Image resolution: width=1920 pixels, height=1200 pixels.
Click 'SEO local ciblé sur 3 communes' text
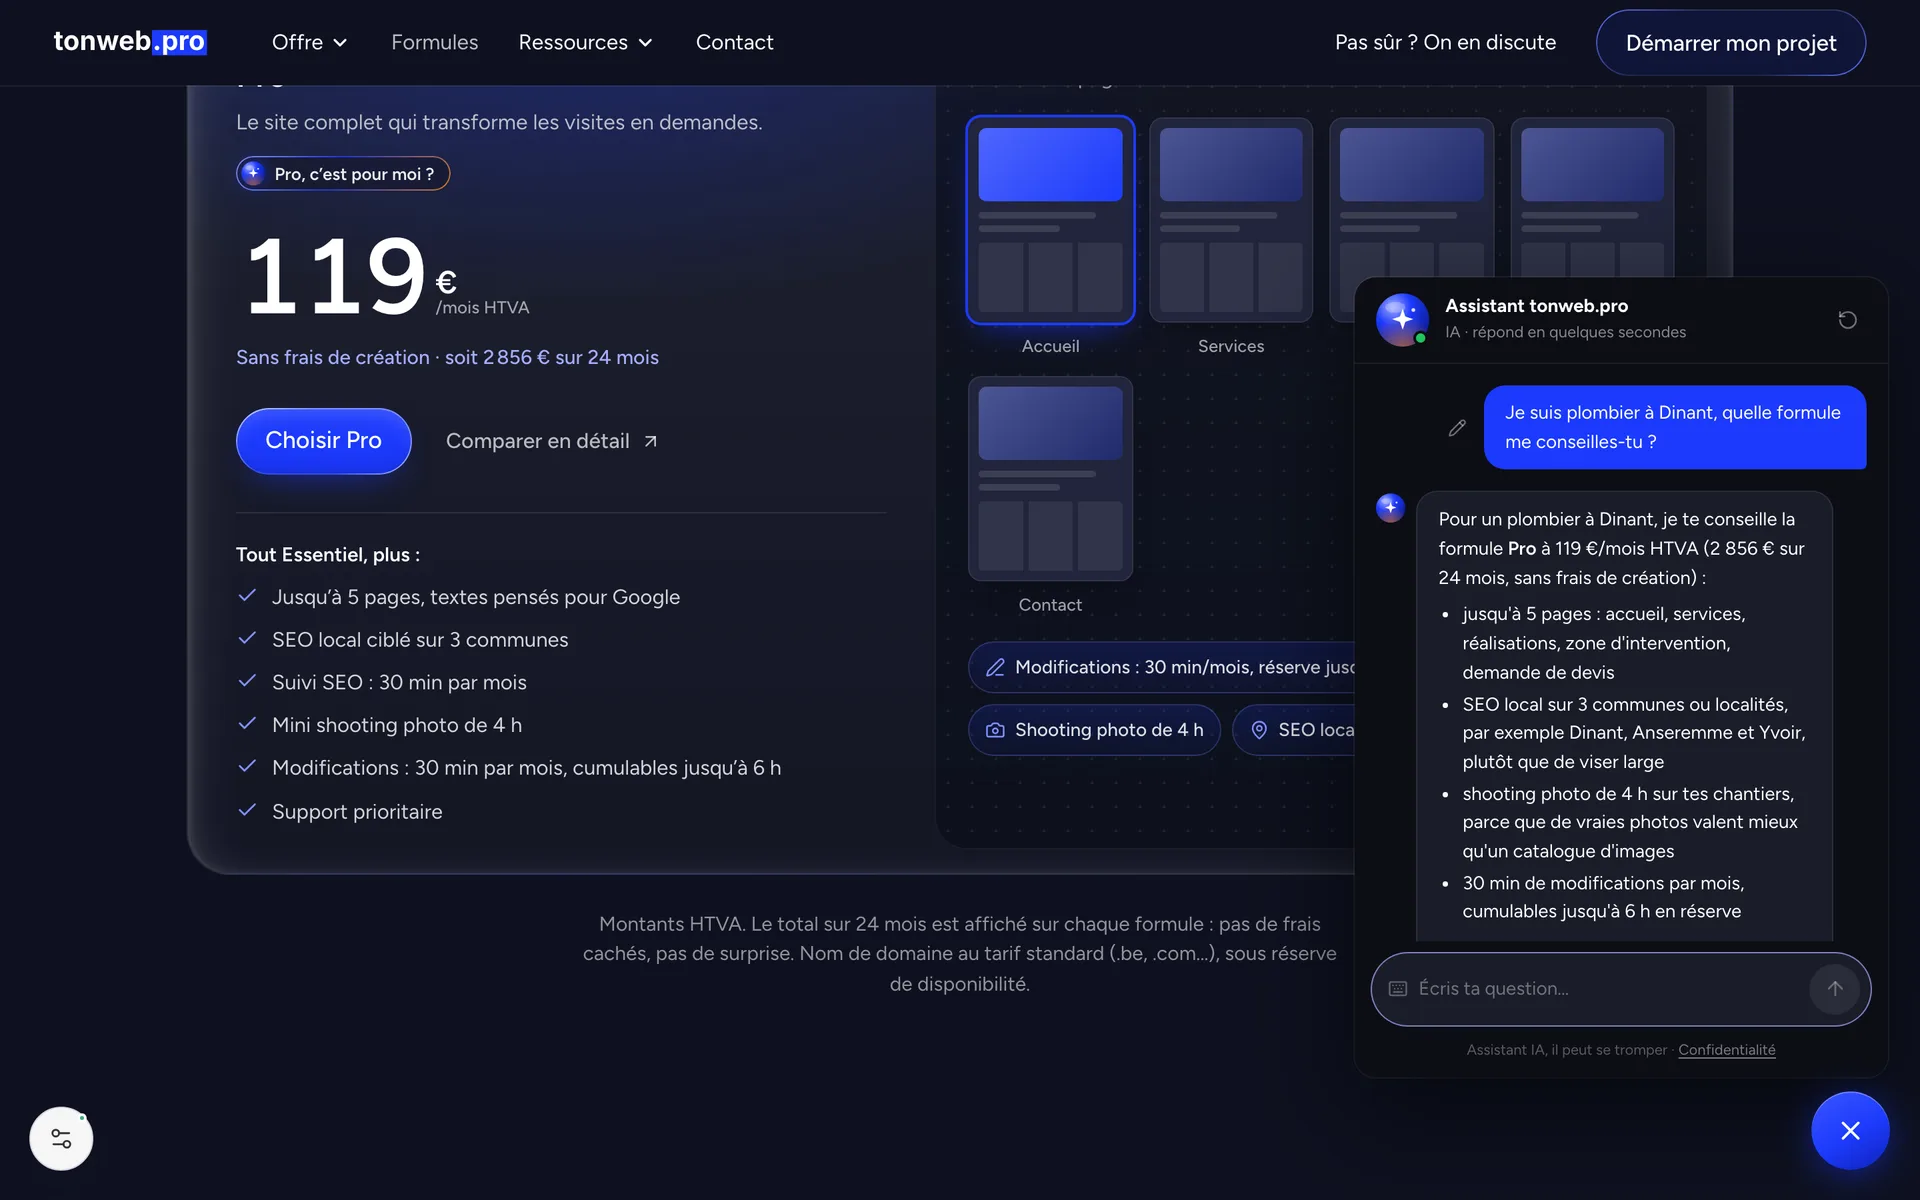pos(420,640)
